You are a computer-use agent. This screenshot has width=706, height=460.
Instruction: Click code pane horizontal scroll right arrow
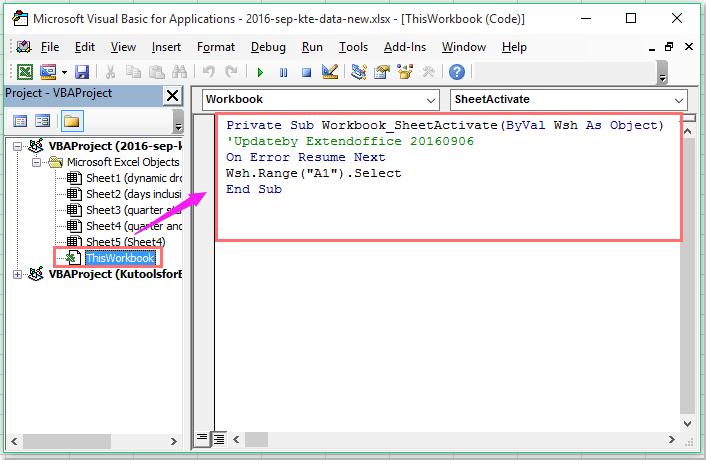tap(672, 439)
